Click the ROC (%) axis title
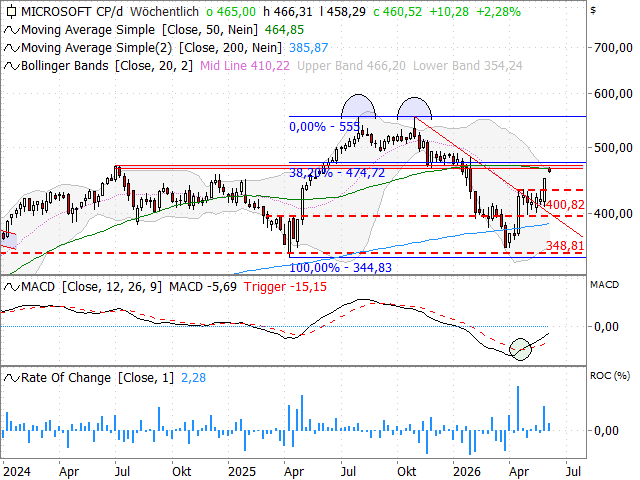 click(610, 376)
